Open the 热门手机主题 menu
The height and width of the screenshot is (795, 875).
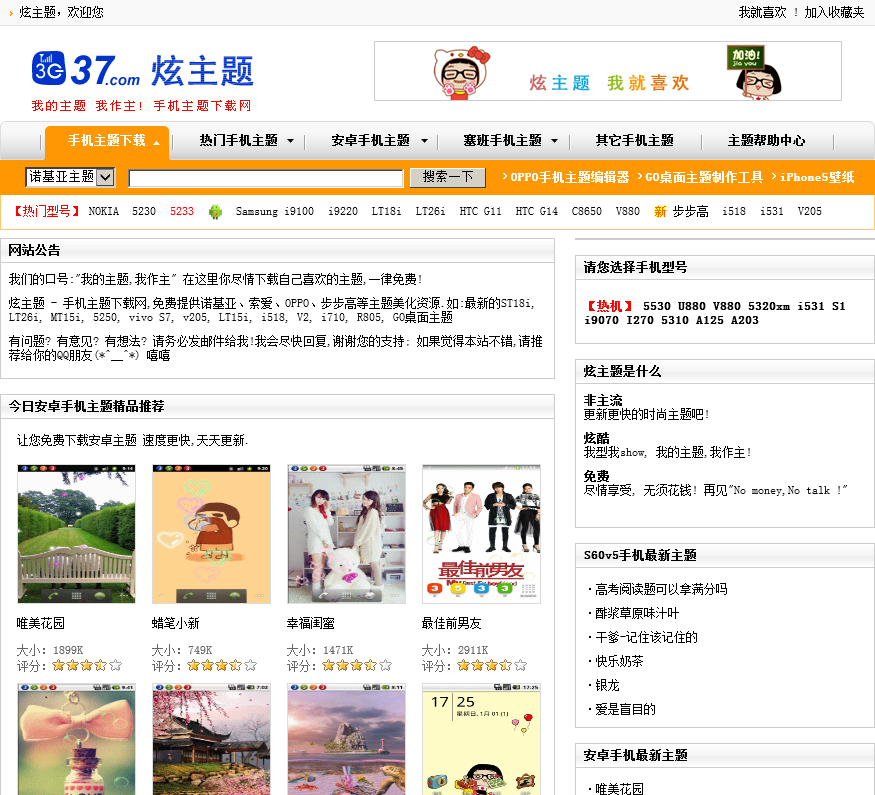(x=239, y=141)
